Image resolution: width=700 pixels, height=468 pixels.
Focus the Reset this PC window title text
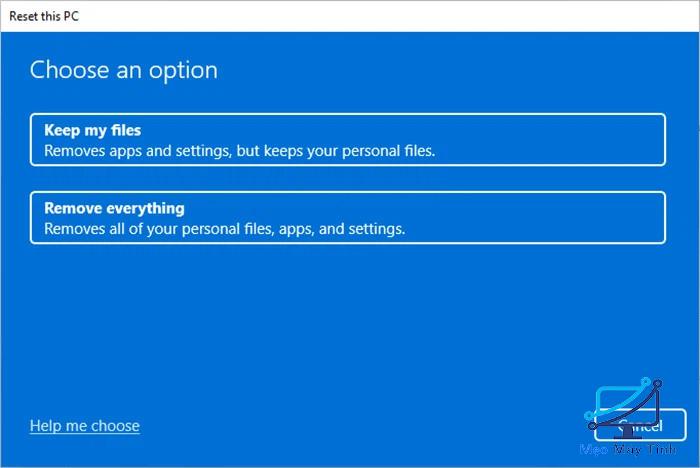point(44,16)
